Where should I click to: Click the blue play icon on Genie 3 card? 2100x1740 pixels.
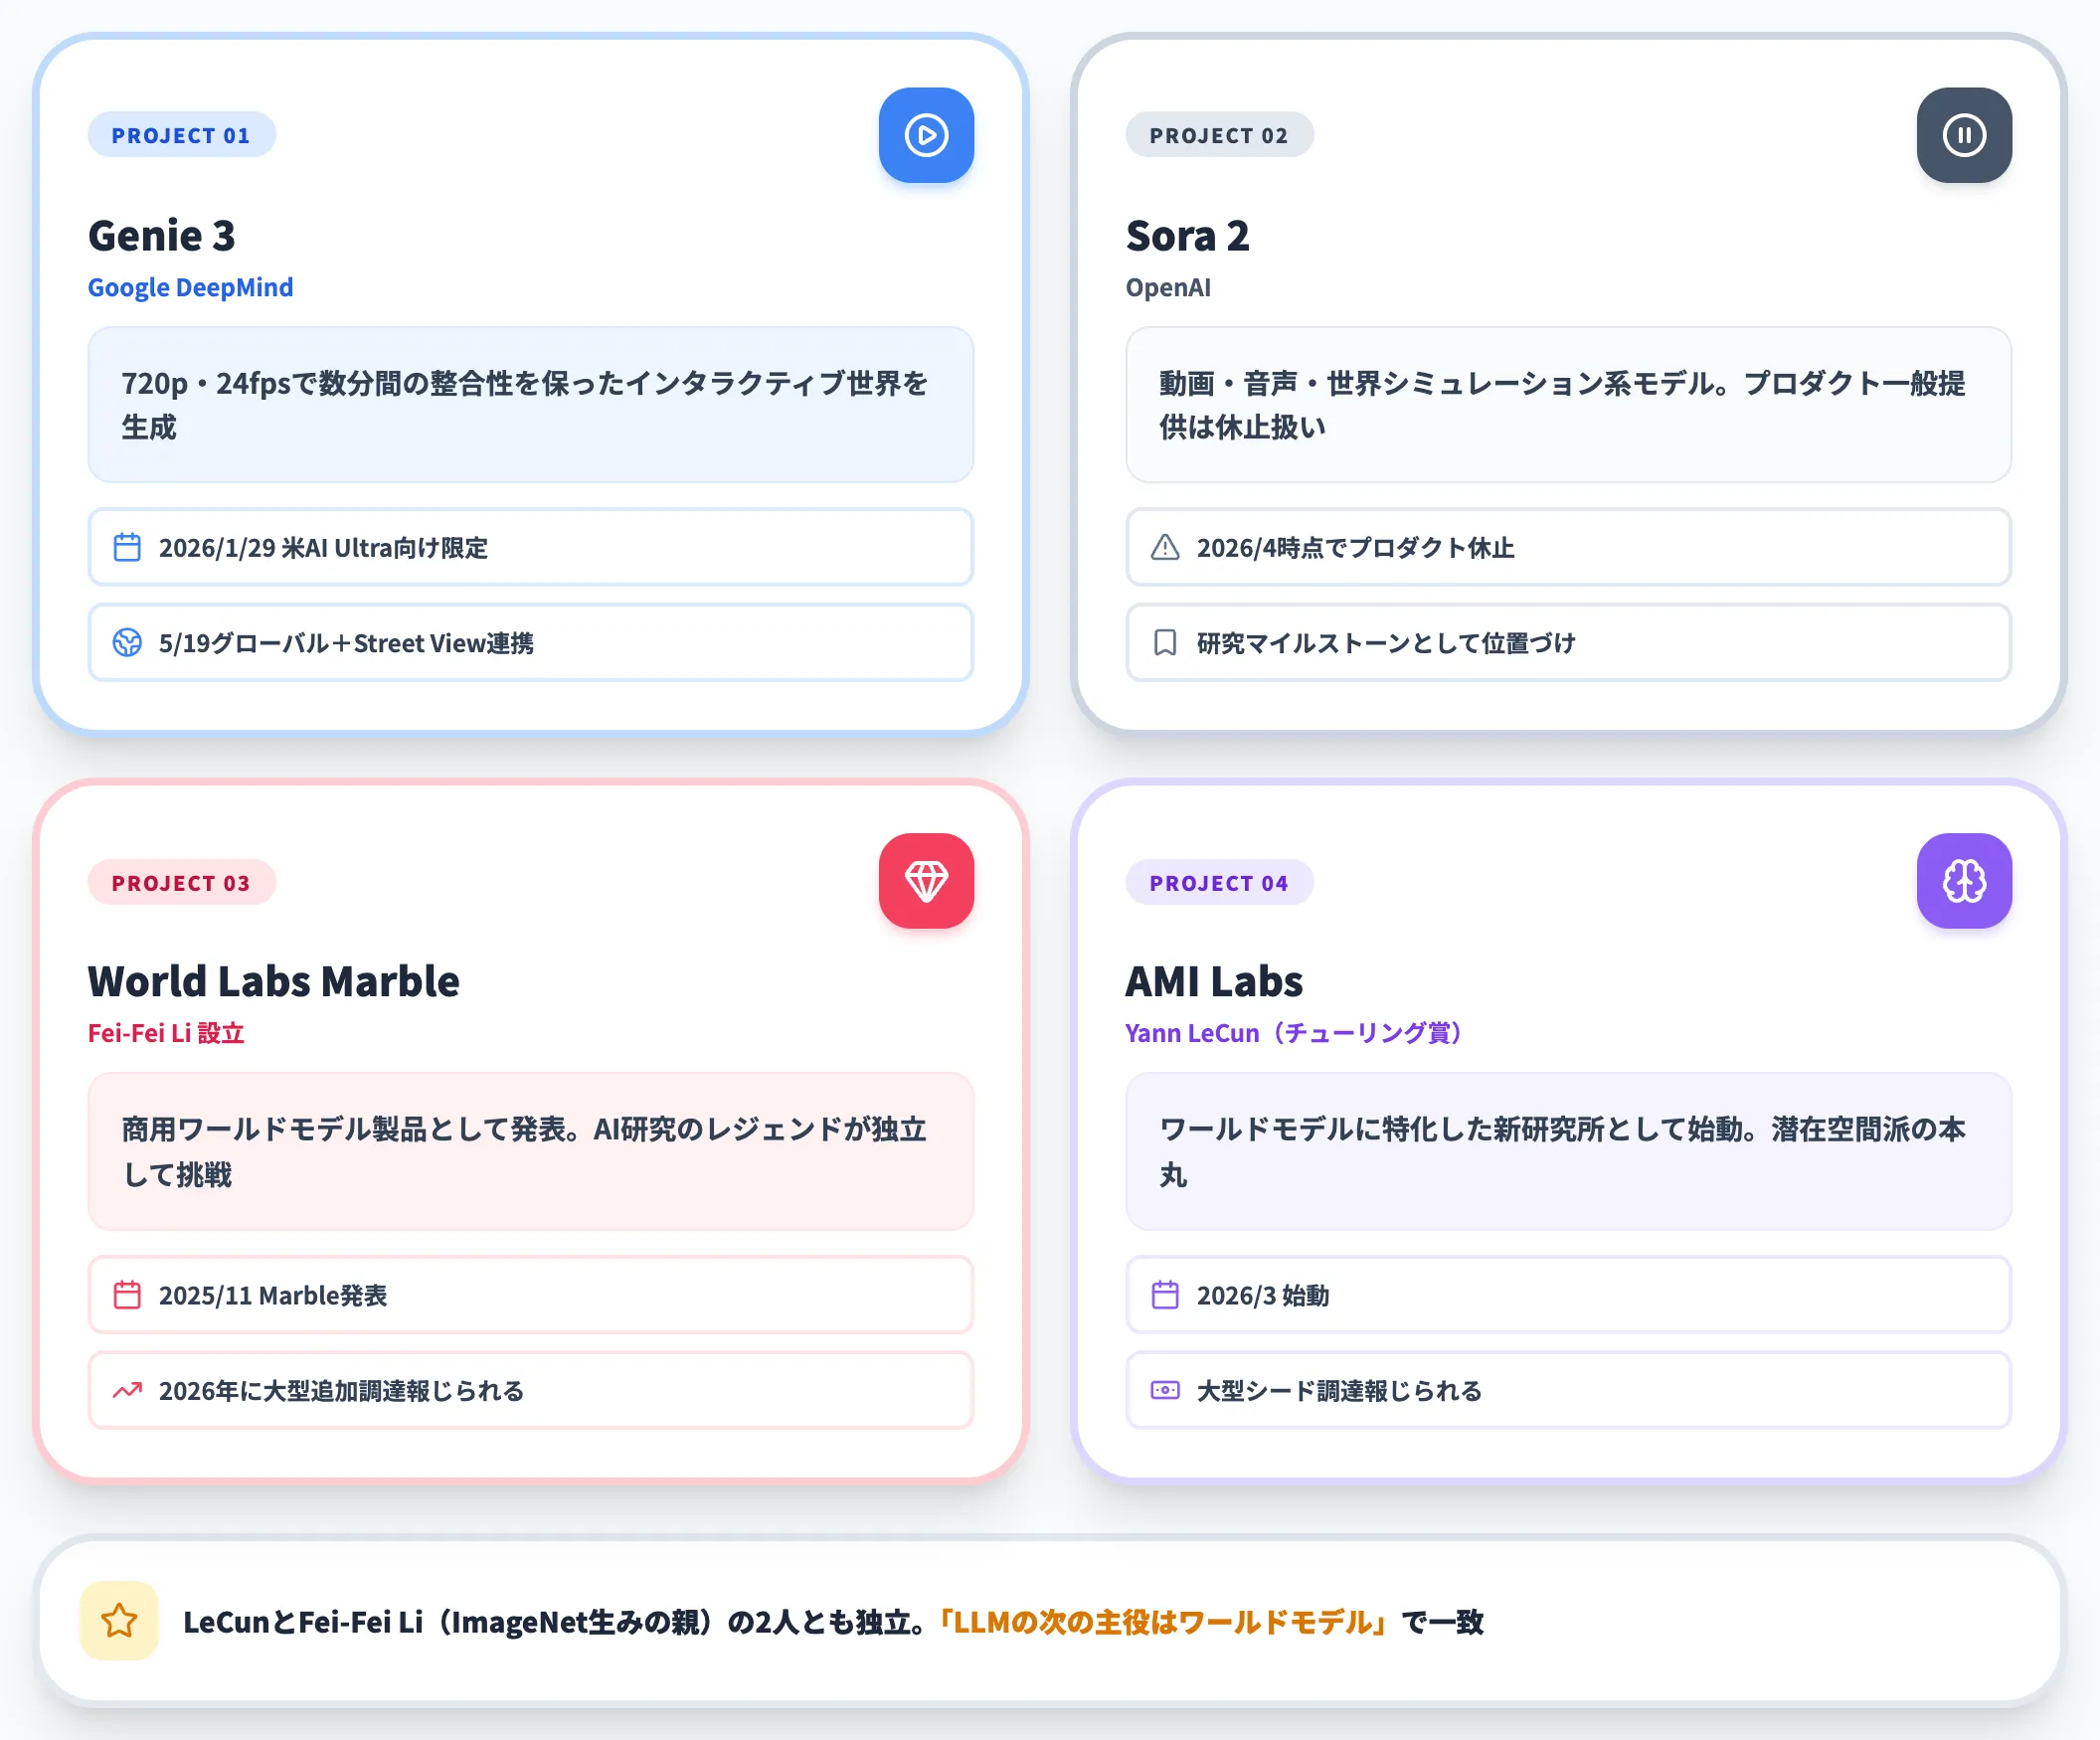tap(926, 135)
